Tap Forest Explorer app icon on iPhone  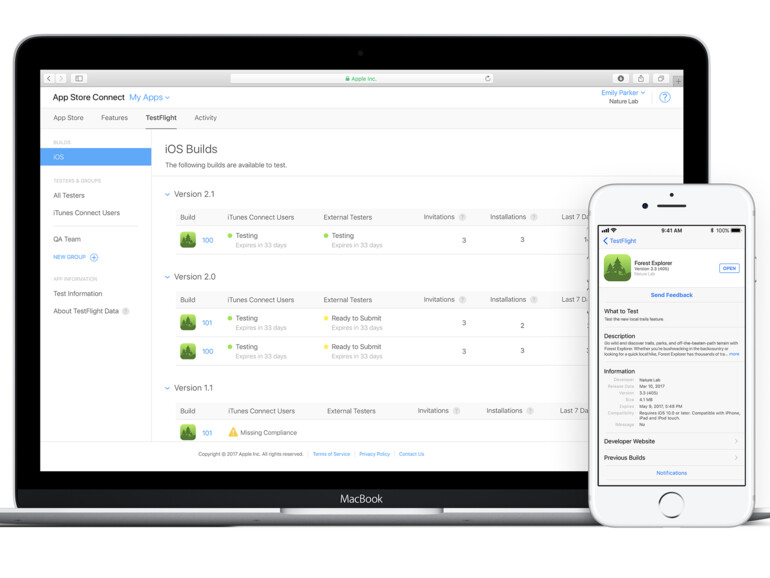pos(617,268)
